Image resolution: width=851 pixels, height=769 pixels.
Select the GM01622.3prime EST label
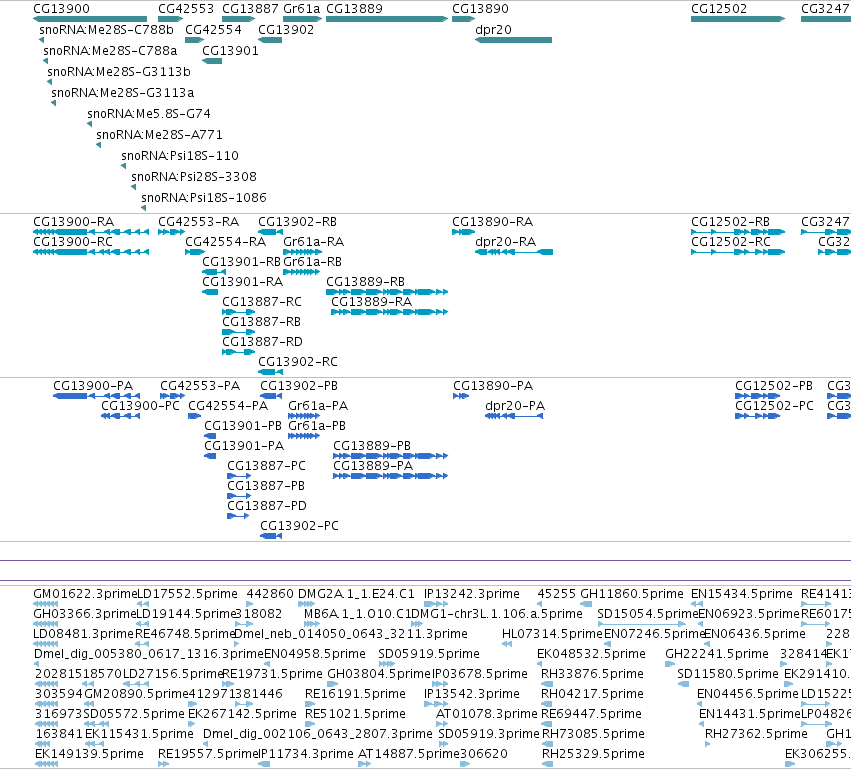pos(85,594)
